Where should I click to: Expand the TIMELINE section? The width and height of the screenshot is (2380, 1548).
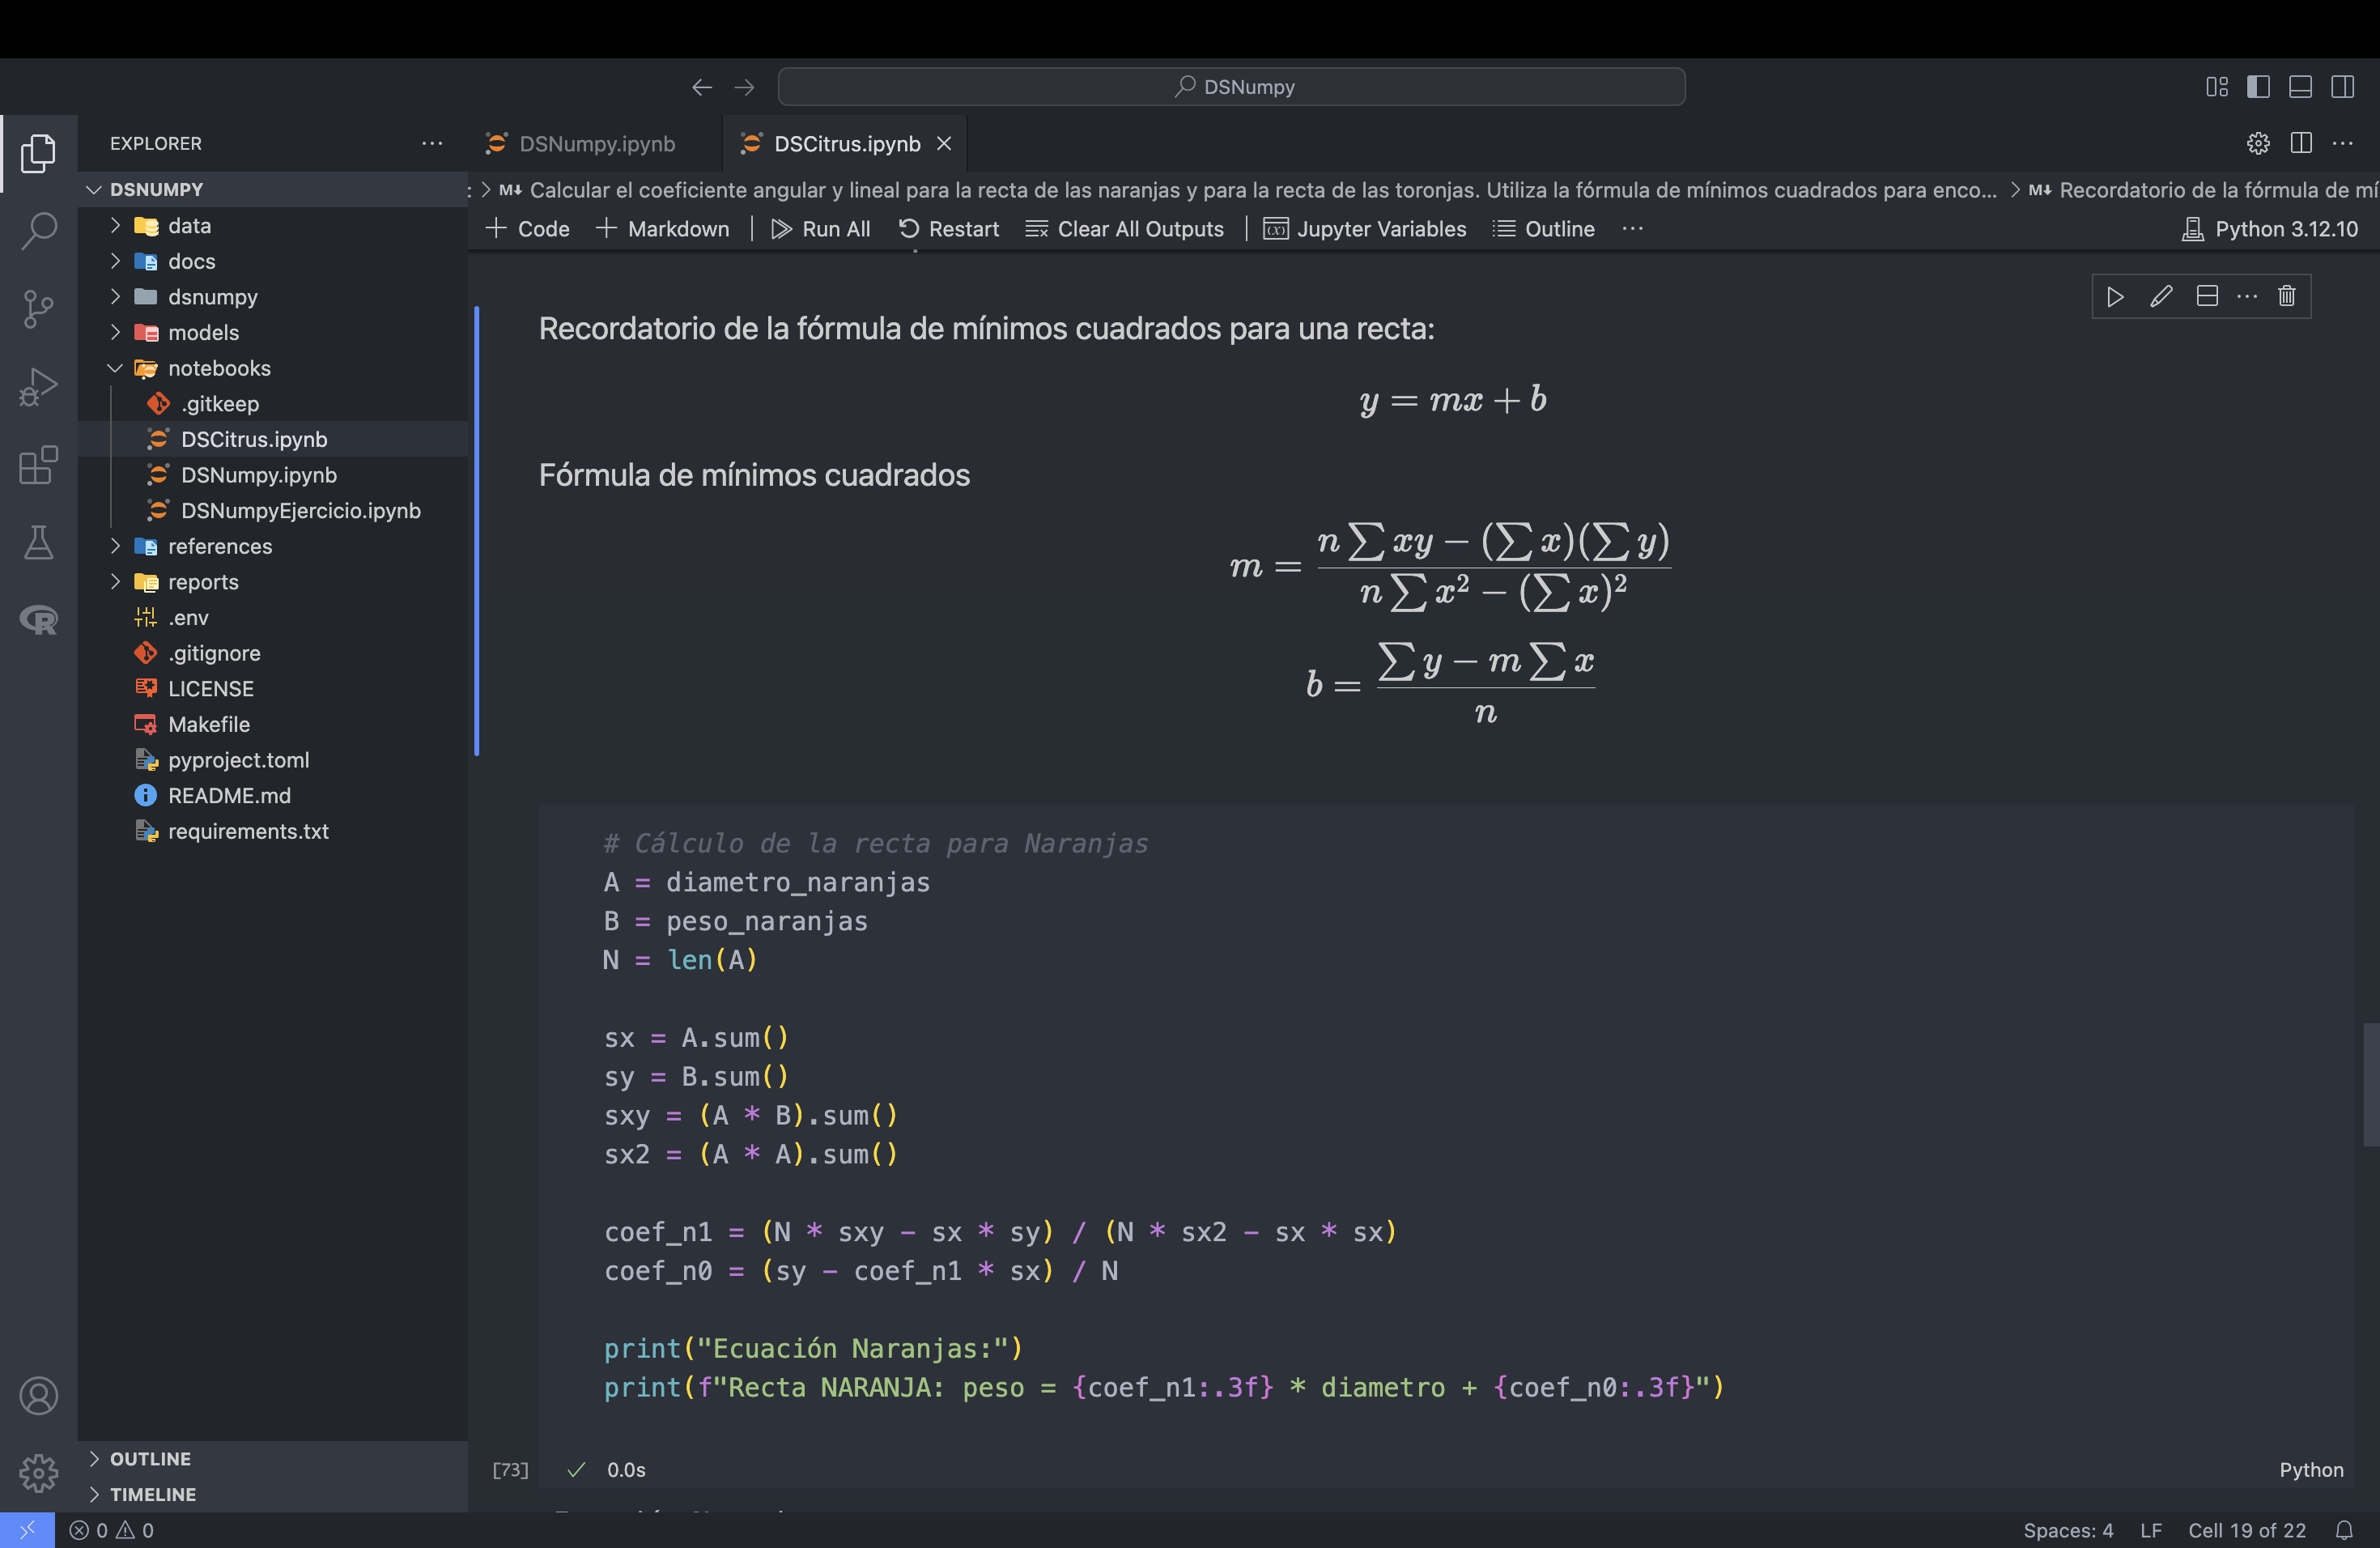(273, 1494)
